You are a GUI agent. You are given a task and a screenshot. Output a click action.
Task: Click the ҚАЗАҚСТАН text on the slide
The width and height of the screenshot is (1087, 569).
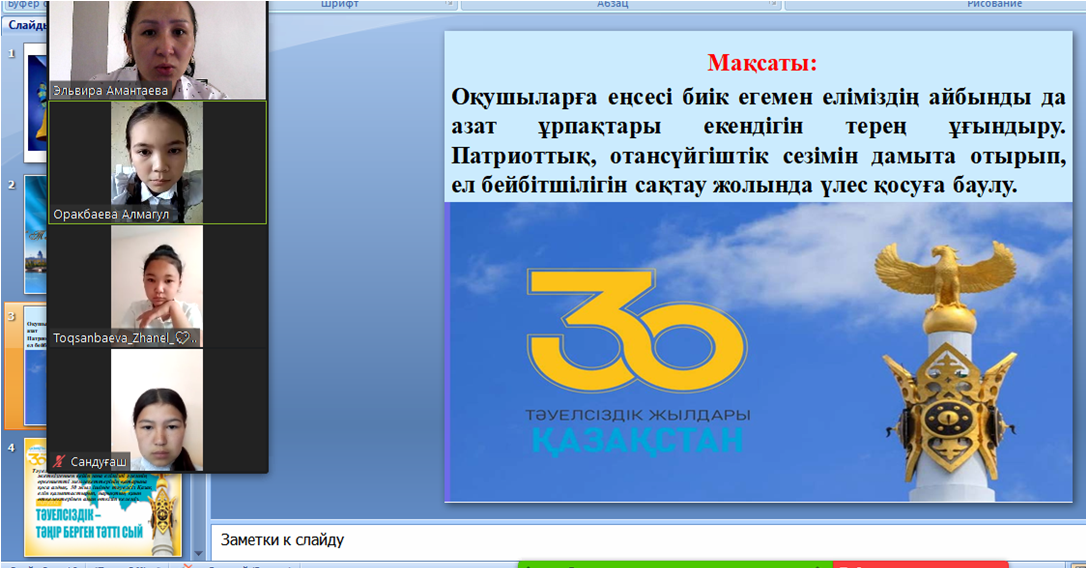click(x=636, y=439)
